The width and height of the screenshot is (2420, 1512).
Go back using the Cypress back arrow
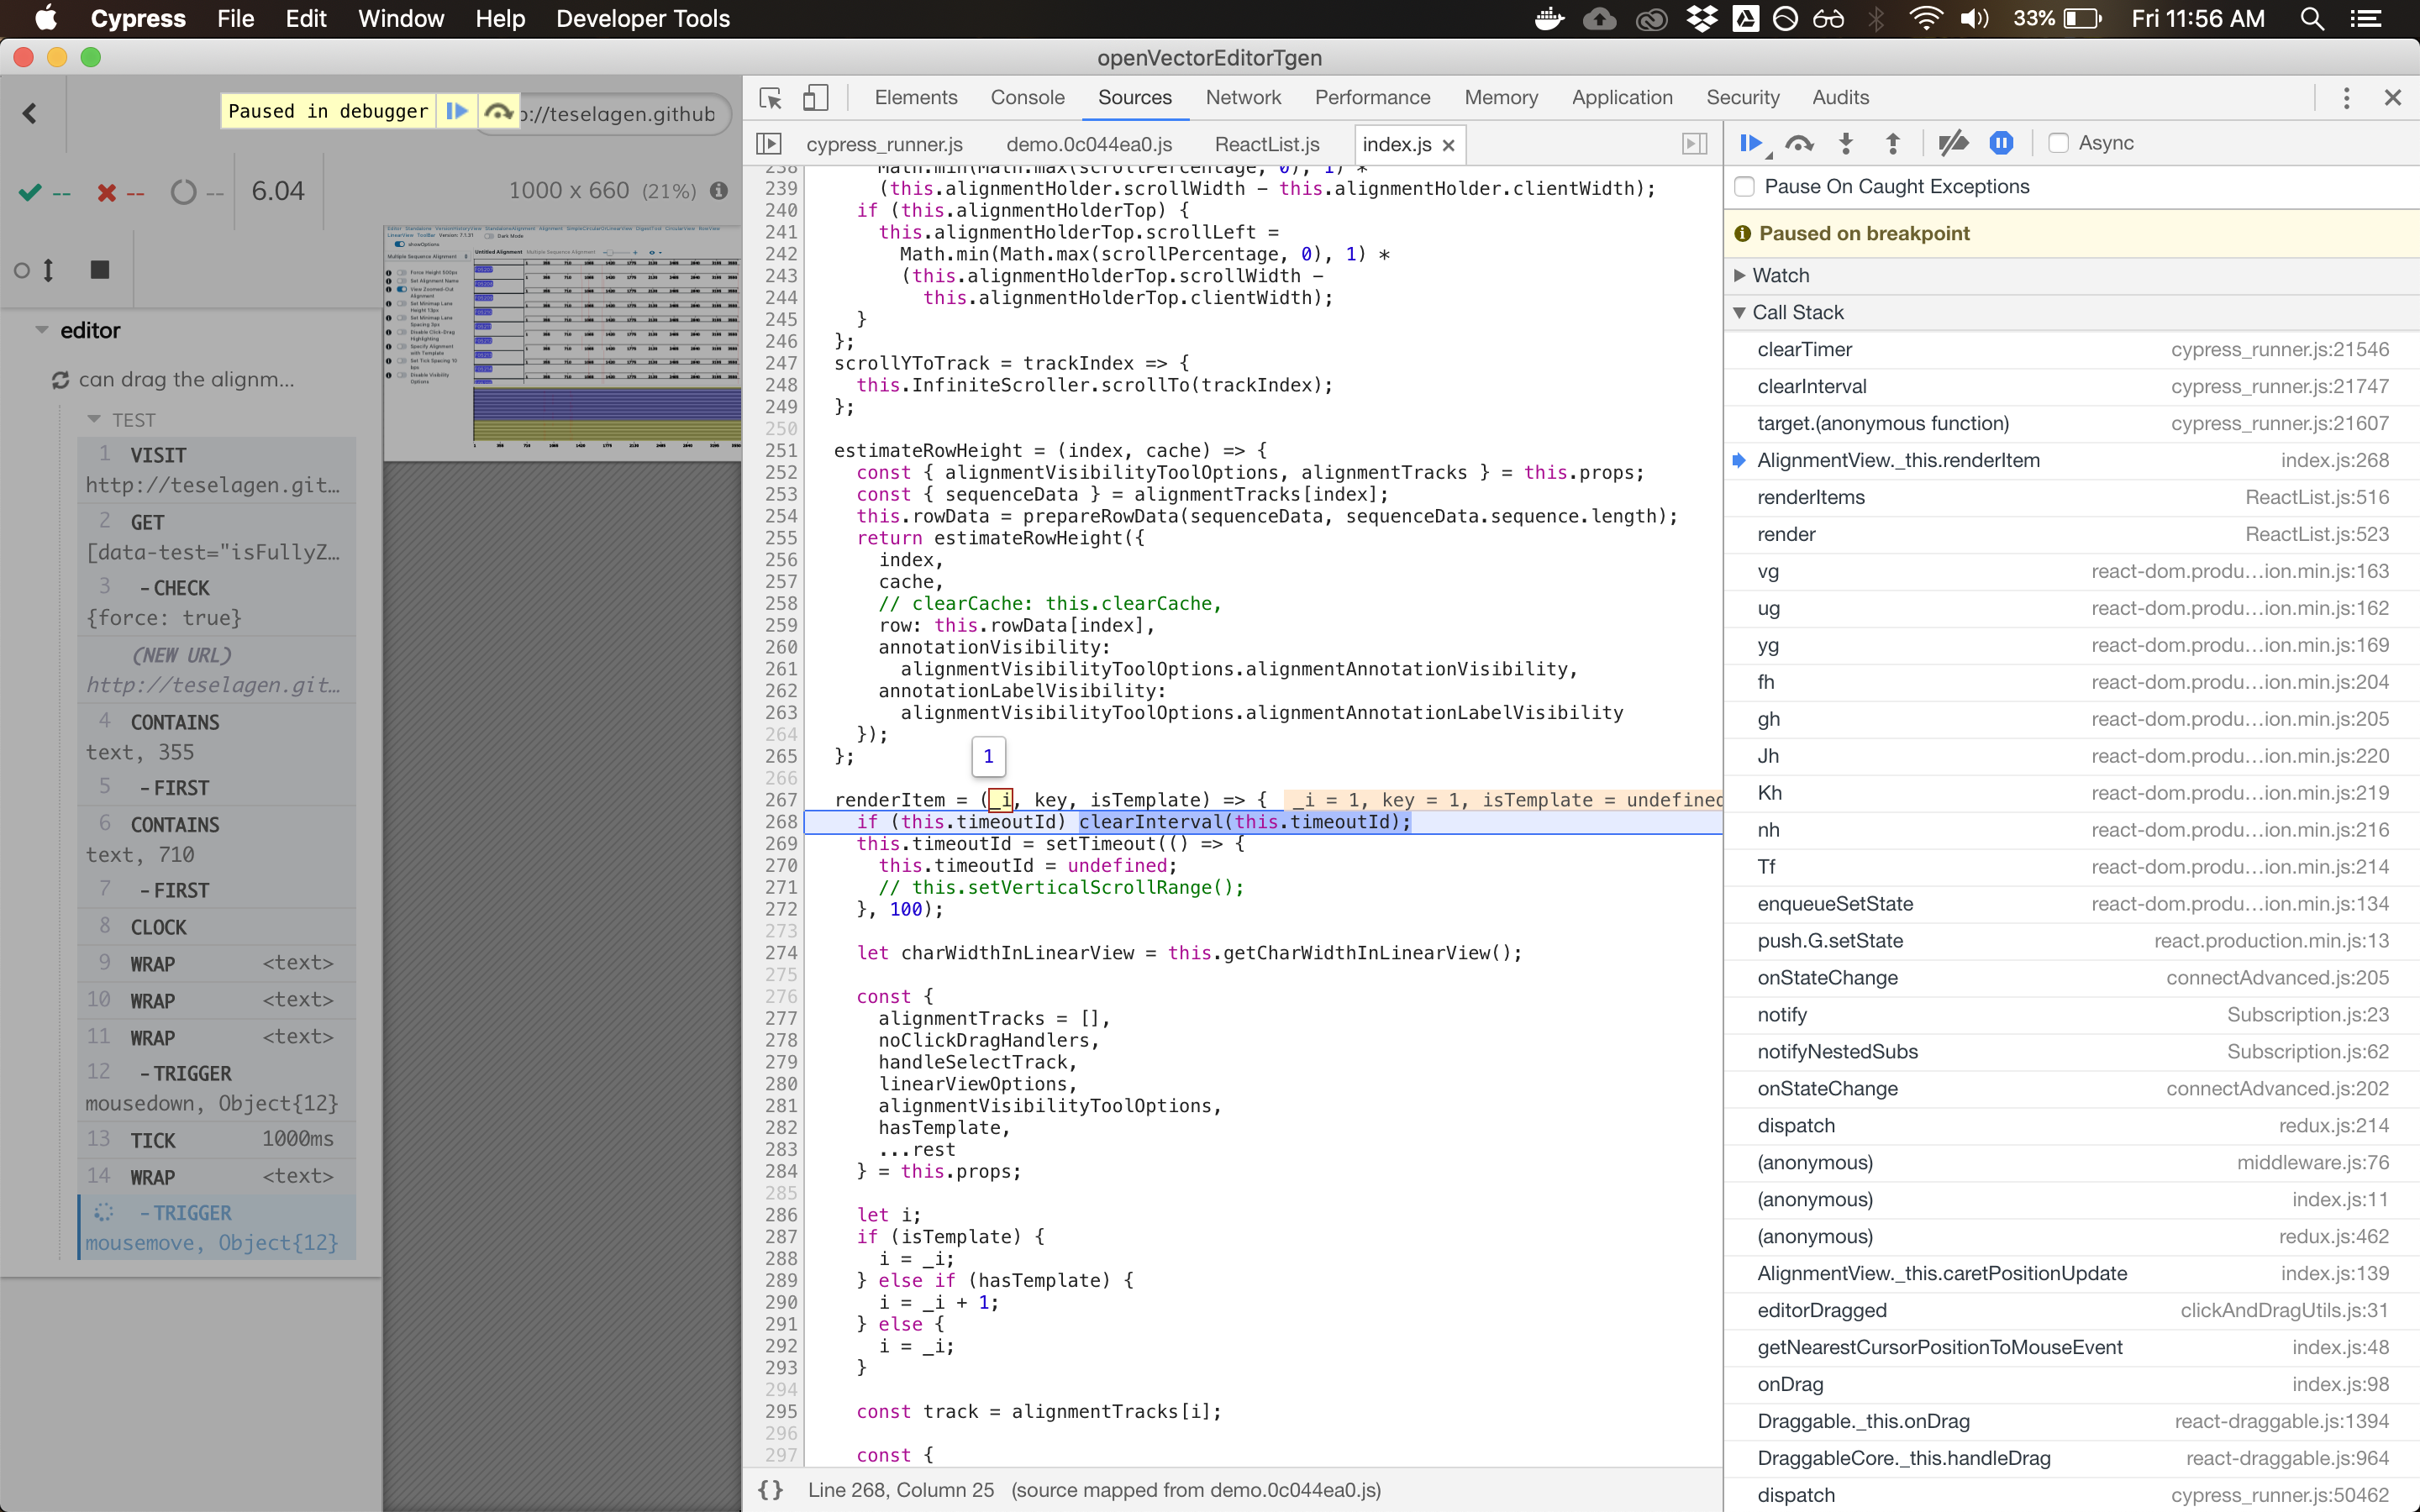(x=28, y=112)
